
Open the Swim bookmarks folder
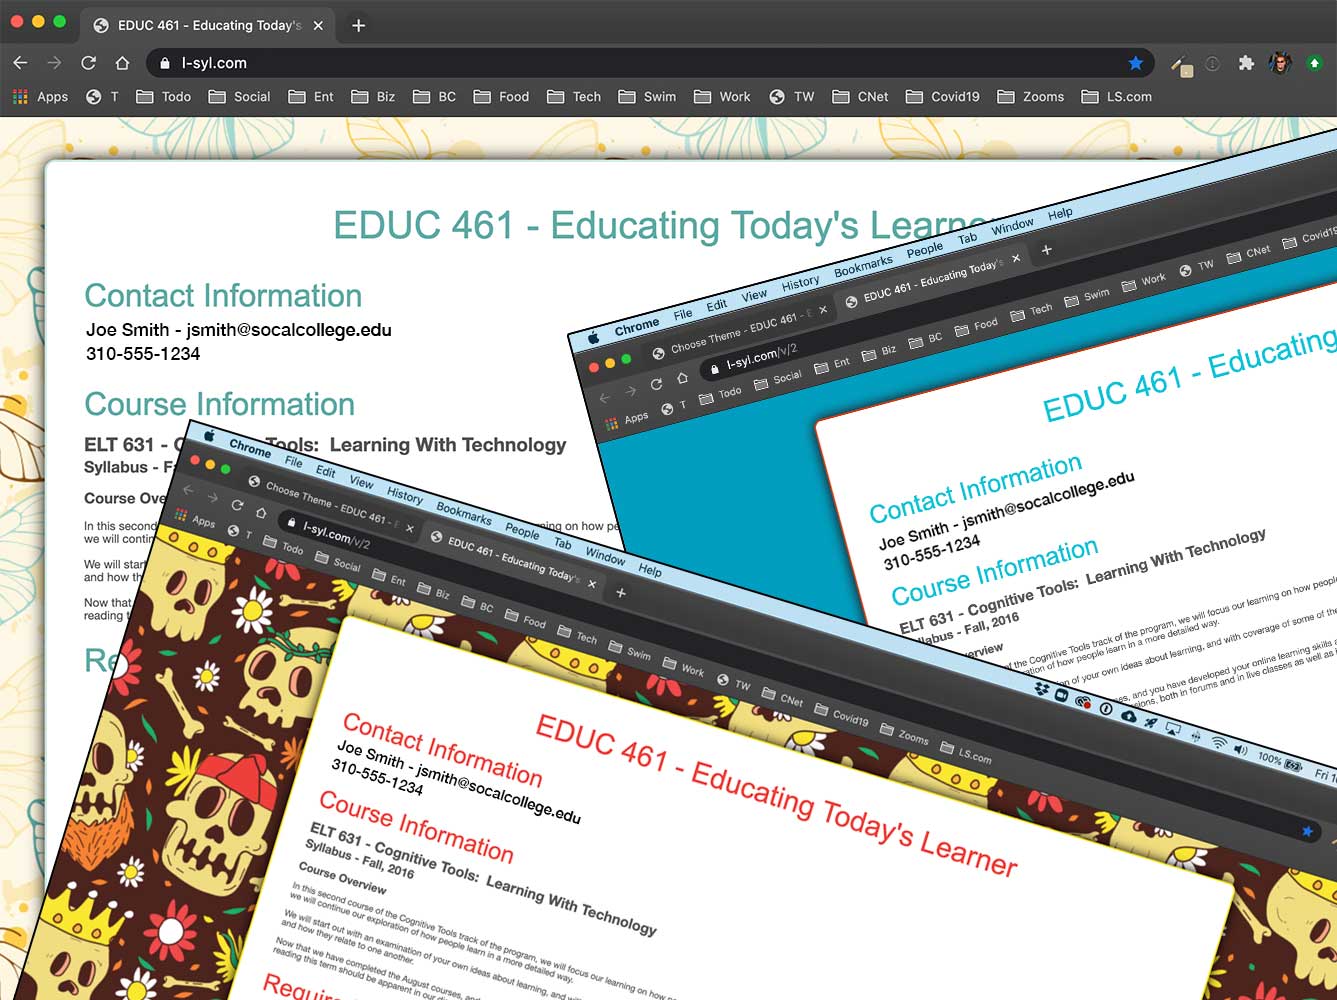click(x=647, y=97)
